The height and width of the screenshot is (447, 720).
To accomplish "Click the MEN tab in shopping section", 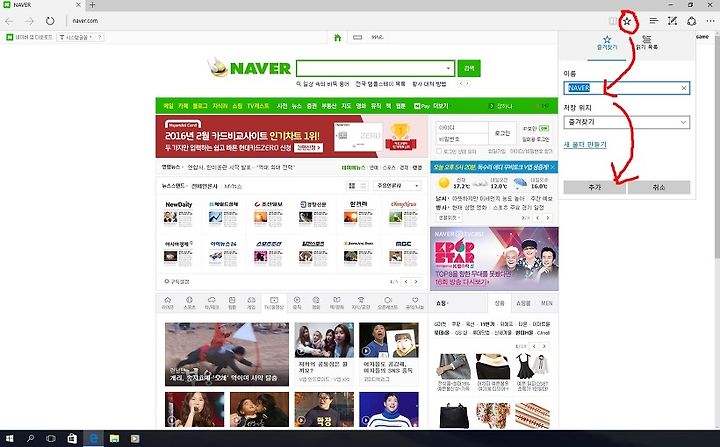I will 546,303.
